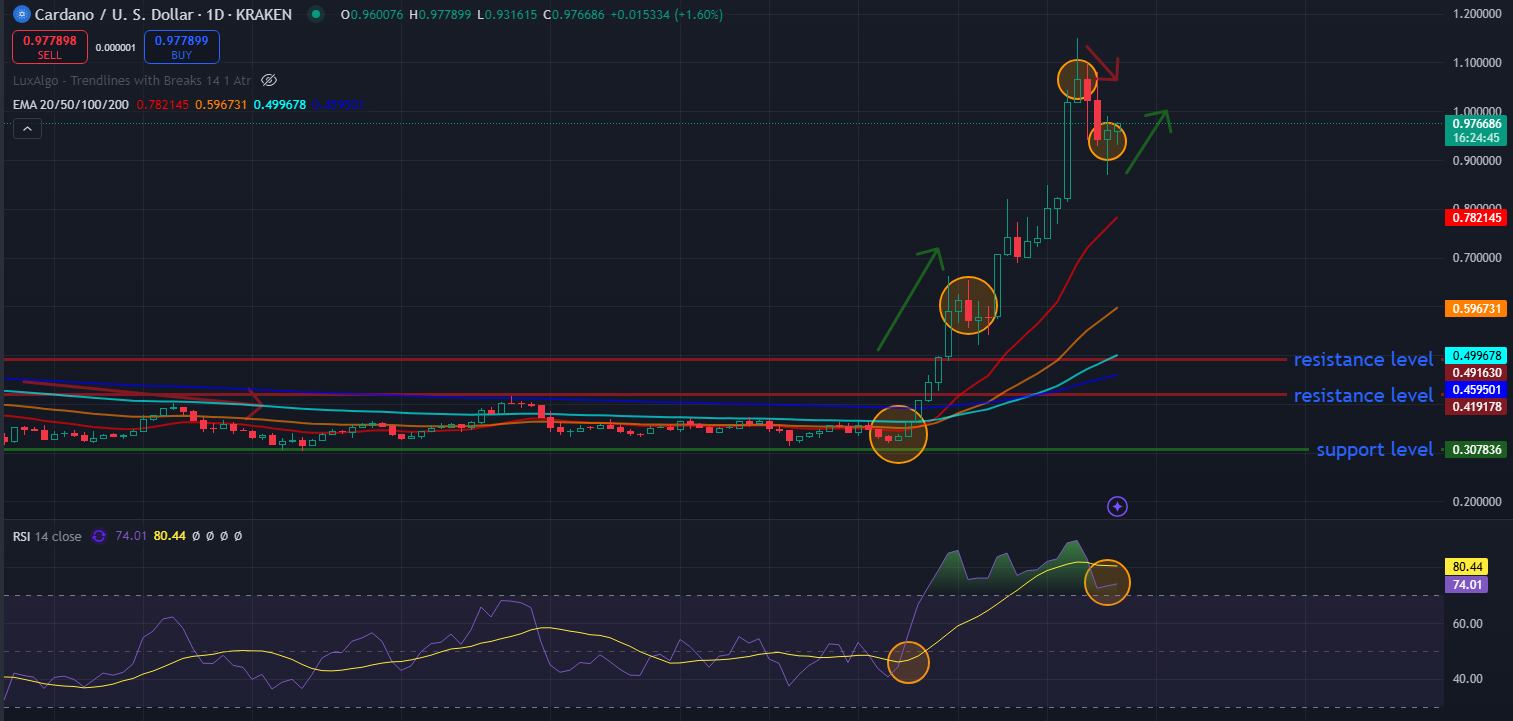This screenshot has width=1513, height=721.
Task: Select the upper resistance level text label
Action: click(x=1363, y=360)
